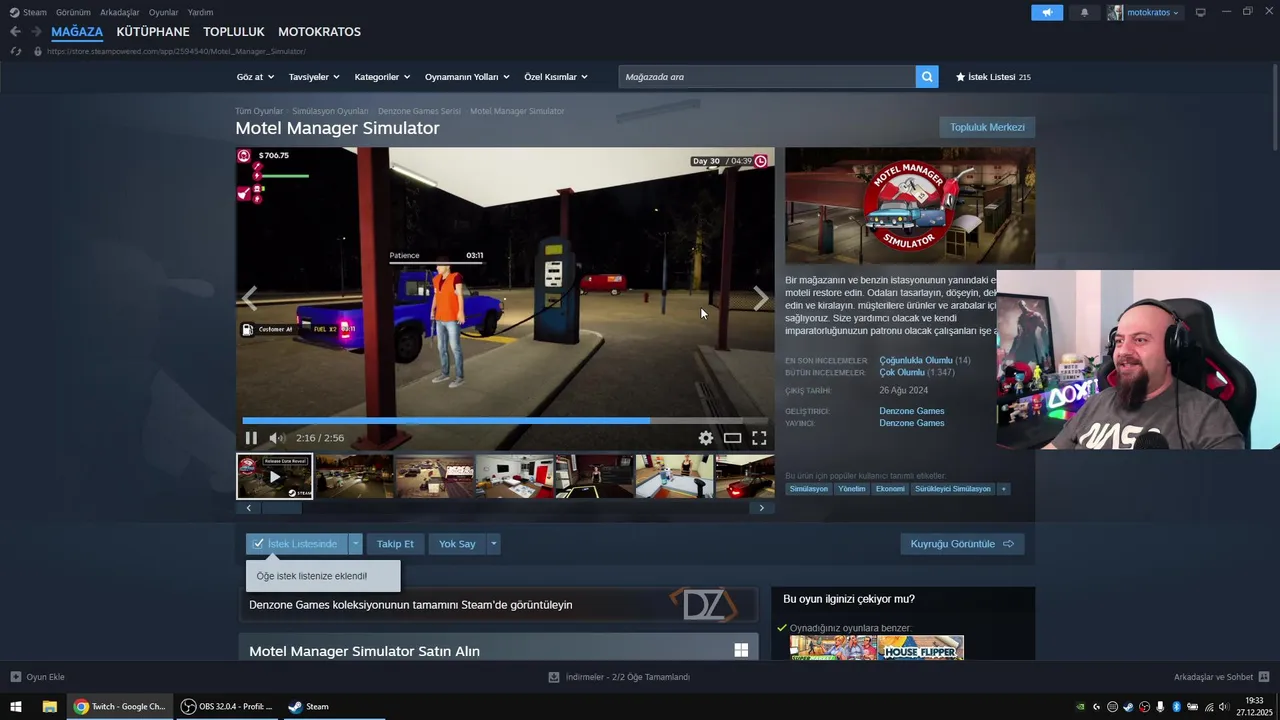This screenshot has width=1280, height=720.
Task: Open File Explorer from taskbar
Action: pyautogui.click(x=49, y=706)
